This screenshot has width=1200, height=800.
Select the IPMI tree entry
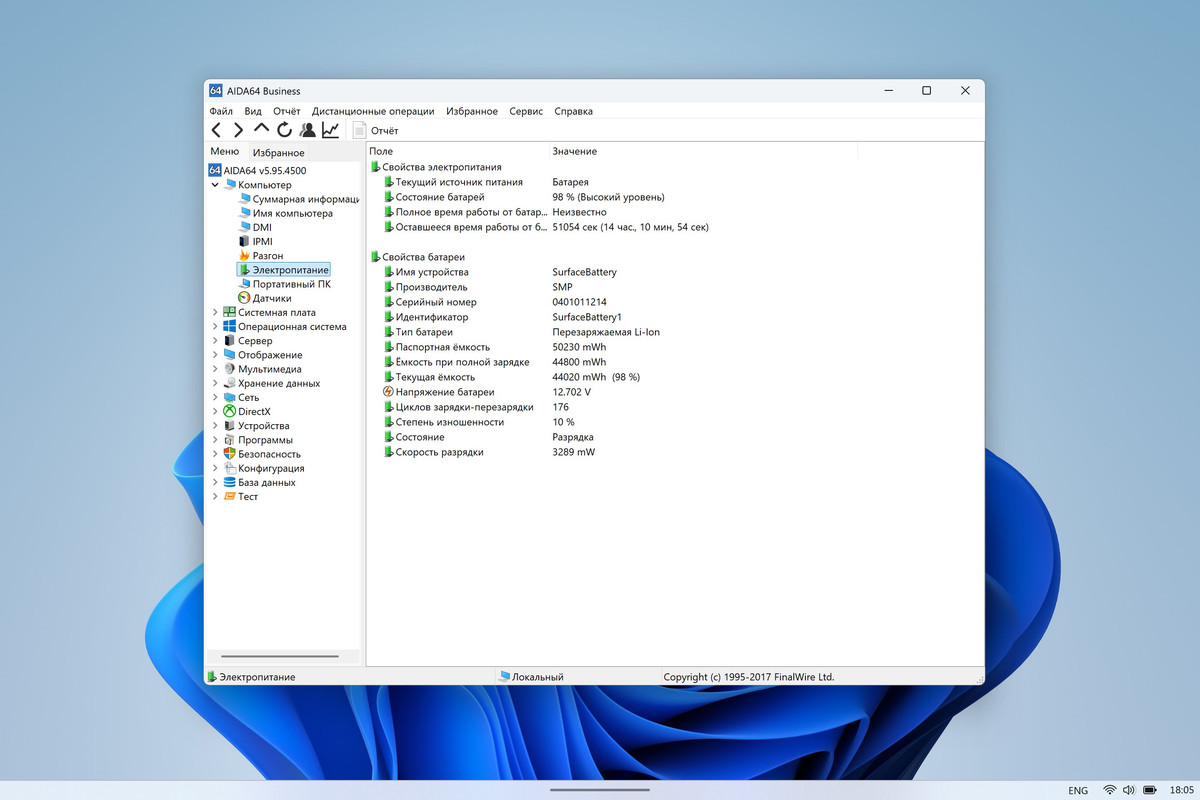tap(255, 241)
